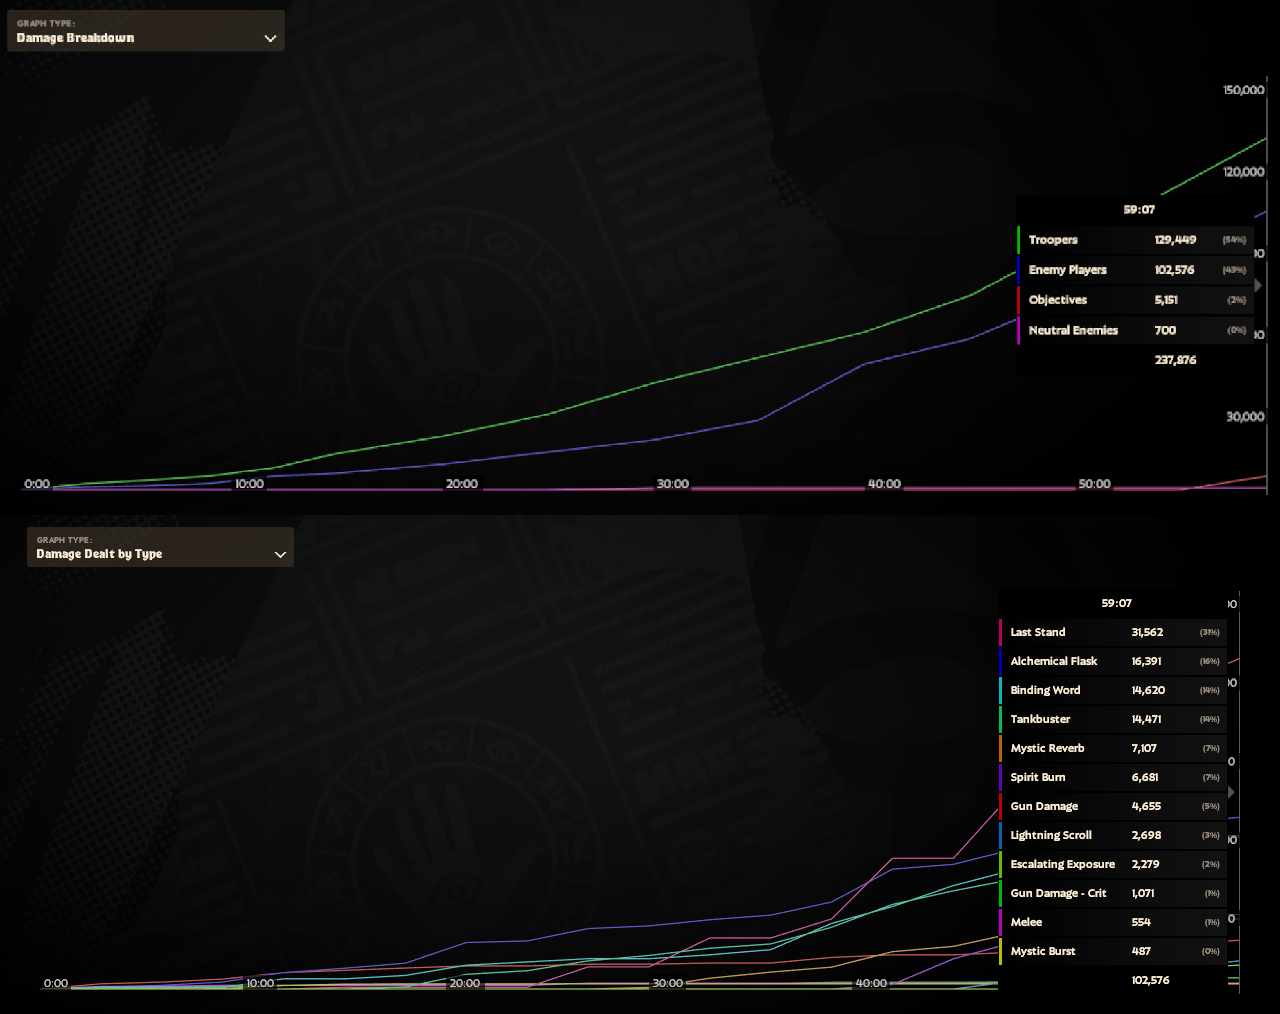
Task: Select the Troopers legend label
Action: 1053,240
